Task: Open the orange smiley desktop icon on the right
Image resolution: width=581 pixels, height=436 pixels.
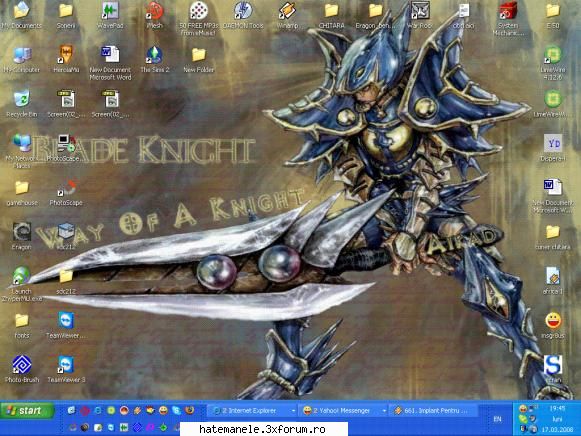Action: click(552, 325)
